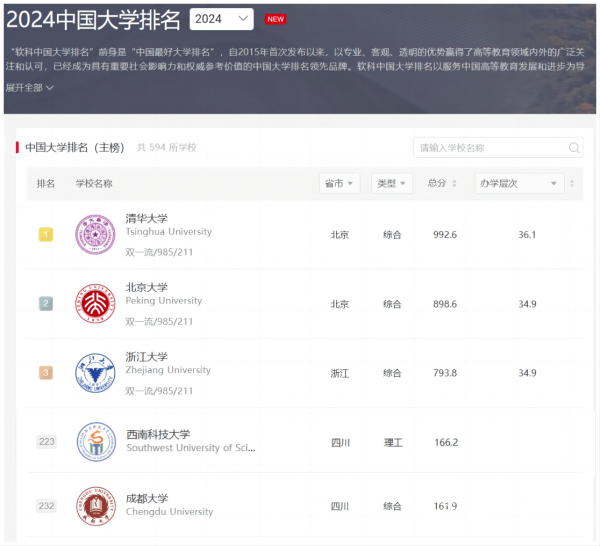Click the Peking University English name
The height and width of the screenshot is (546, 600).
[x=164, y=301]
